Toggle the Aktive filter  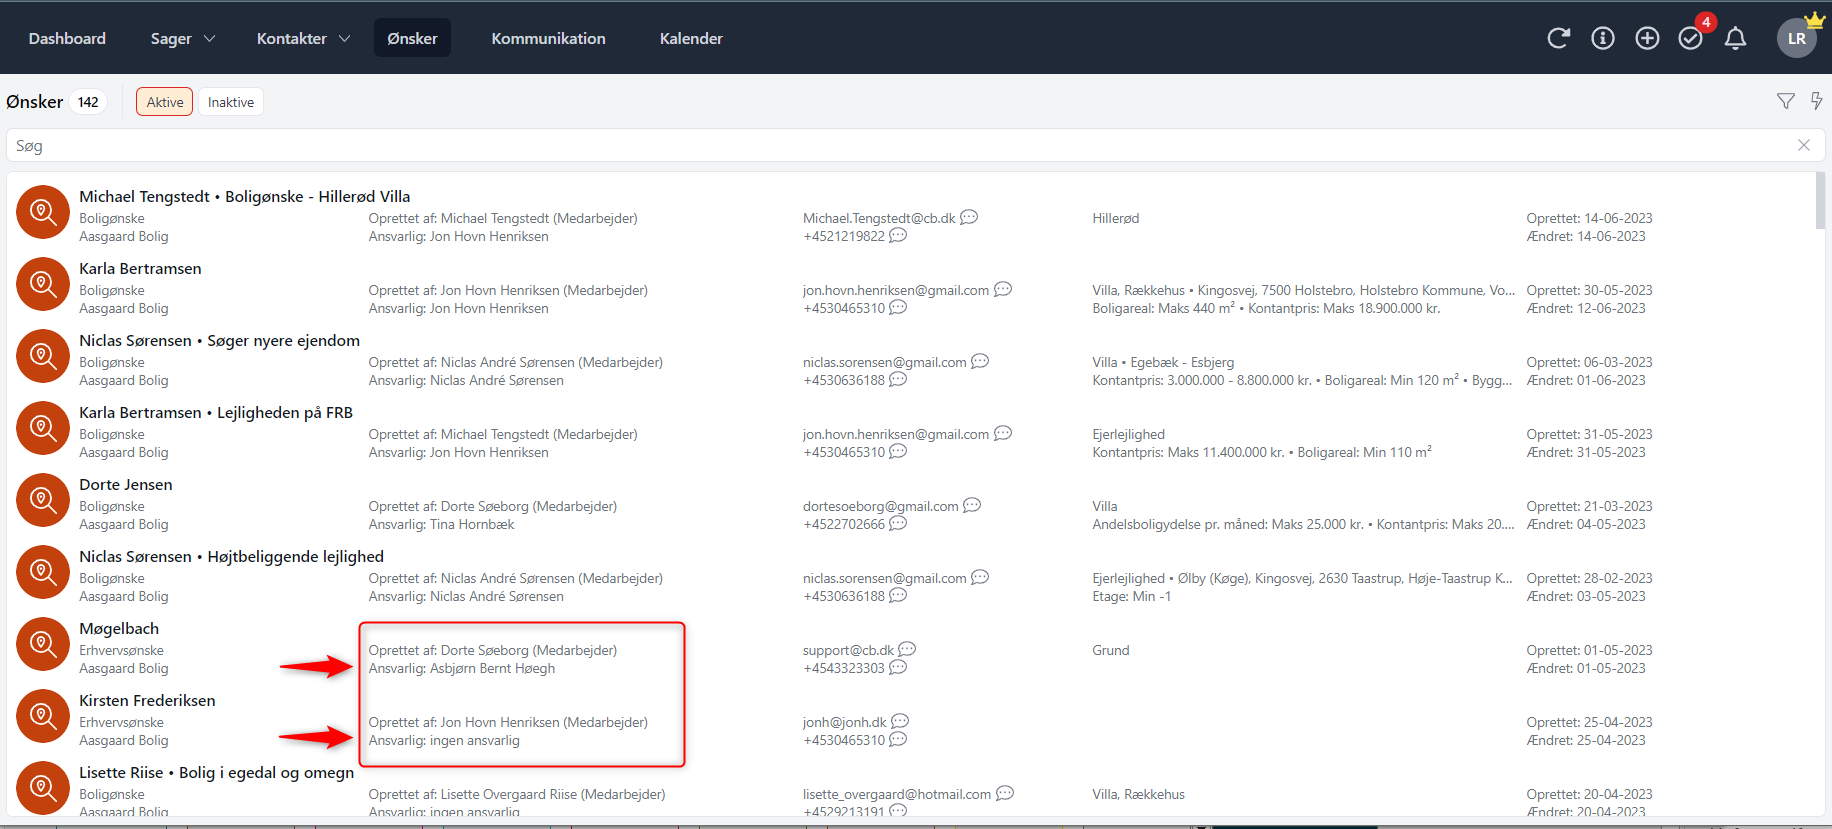point(164,102)
